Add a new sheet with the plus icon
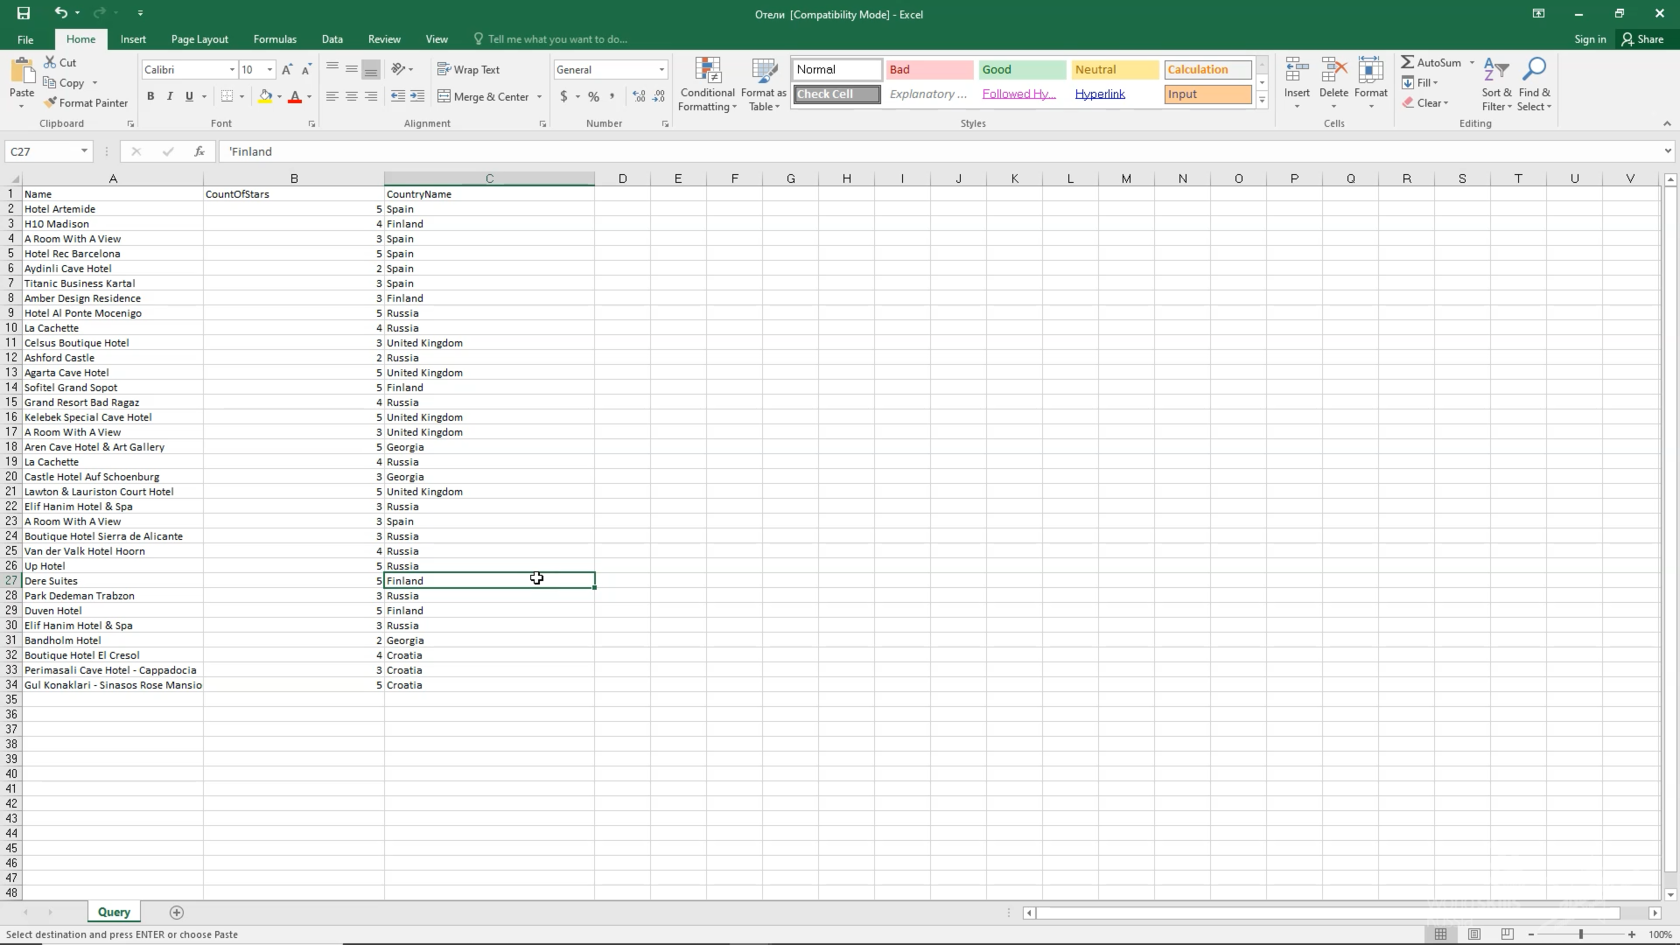This screenshot has width=1680, height=945. click(x=177, y=912)
